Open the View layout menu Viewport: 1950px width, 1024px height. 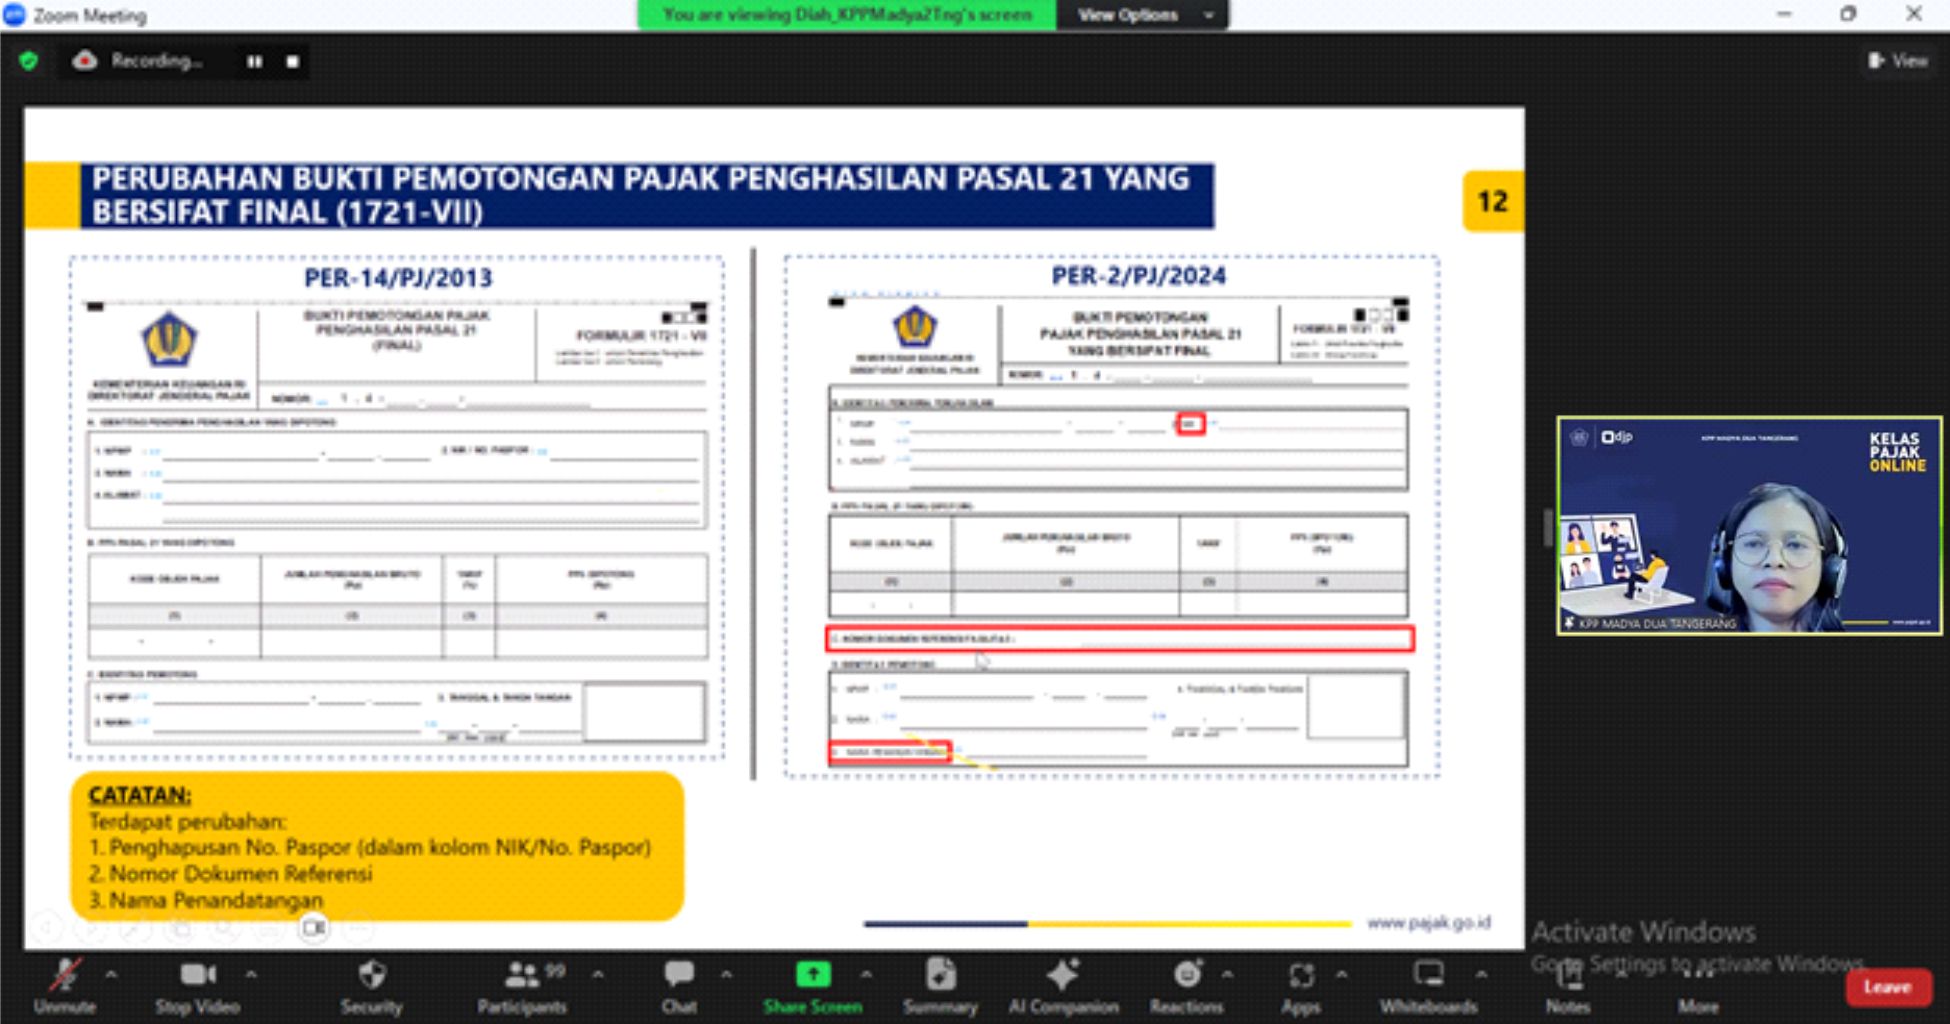pos(1898,61)
